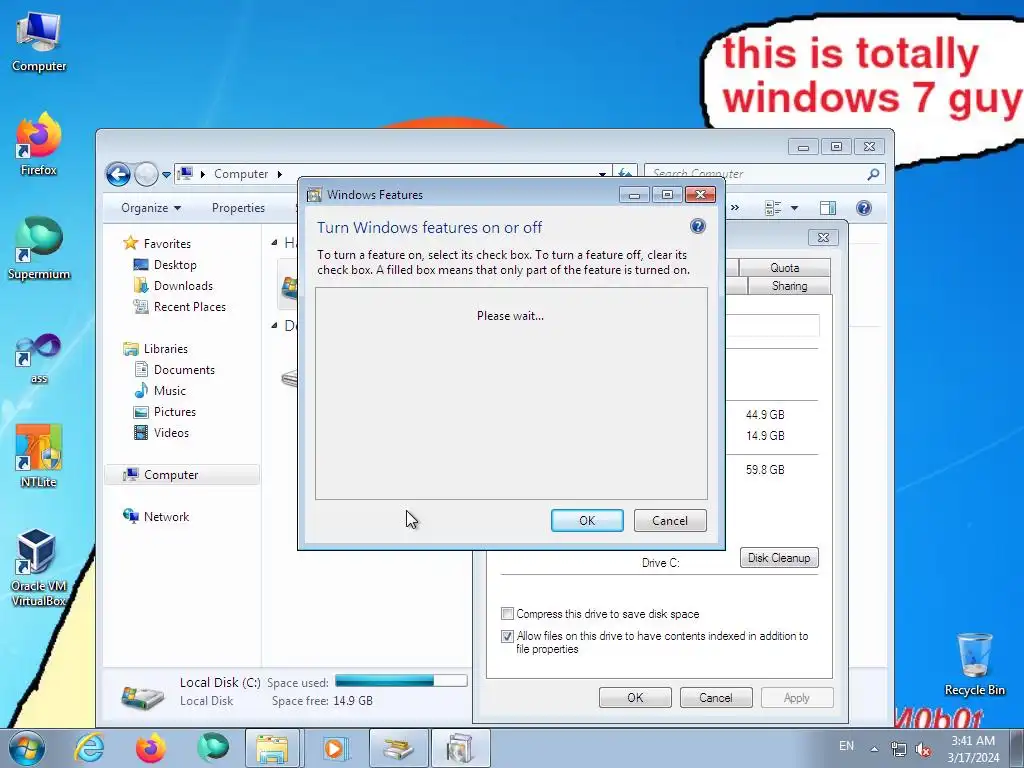
Task: Collapse the Devices with Removable Storage group
Action: 274,325
